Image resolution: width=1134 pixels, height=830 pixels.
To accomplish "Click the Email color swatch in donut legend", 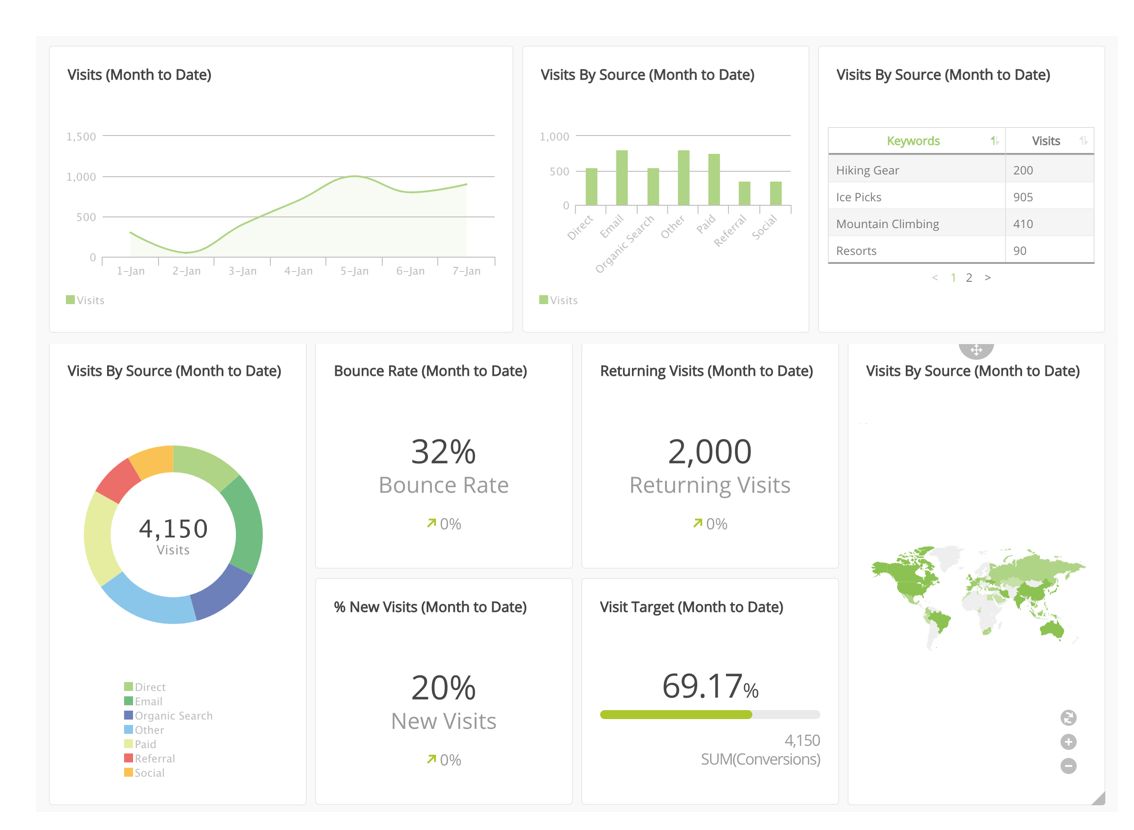I will [128, 701].
